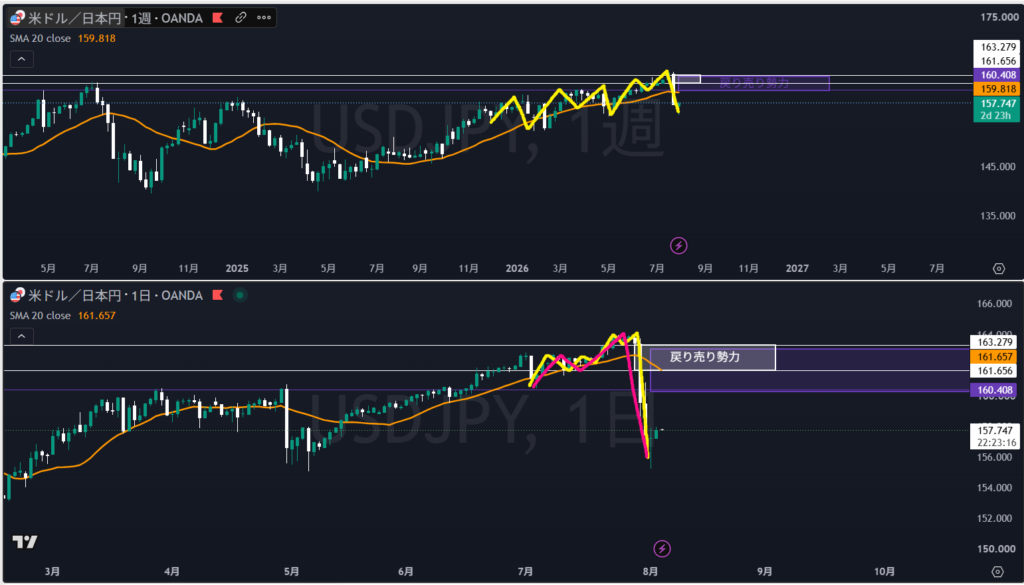Select SMA 20 close 159.818 indicator legend
This screenshot has height=585, width=1024.
click(63, 39)
